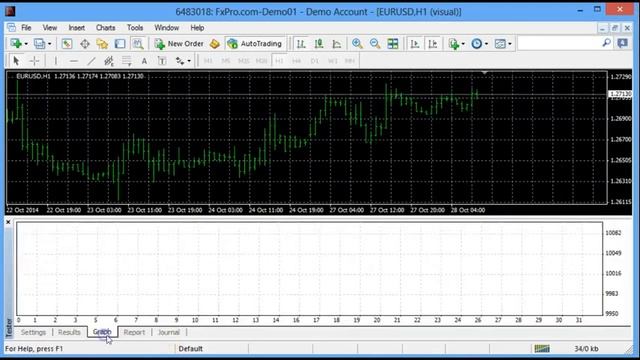
Task: Click the connection status bars indicator
Action: 542,348
